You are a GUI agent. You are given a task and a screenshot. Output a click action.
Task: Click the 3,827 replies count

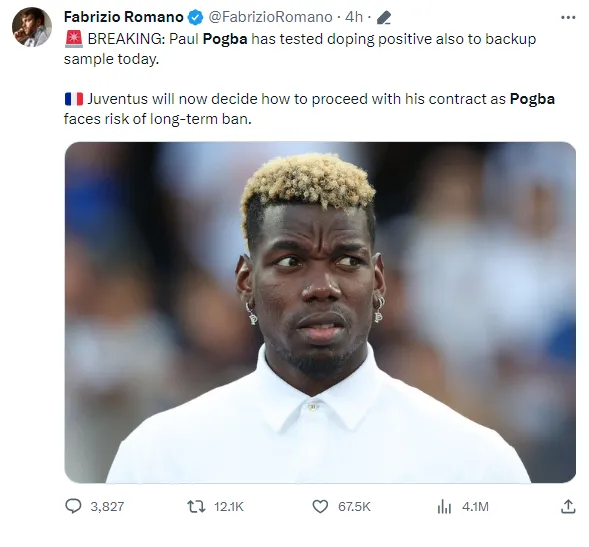click(x=107, y=506)
